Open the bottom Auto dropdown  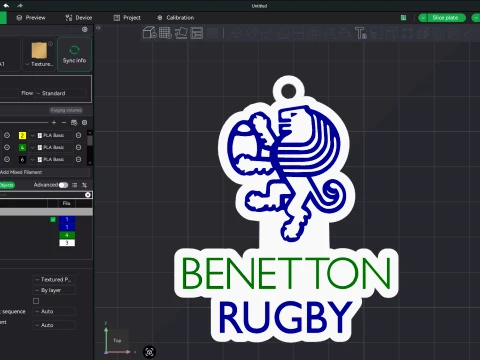click(x=54, y=325)
